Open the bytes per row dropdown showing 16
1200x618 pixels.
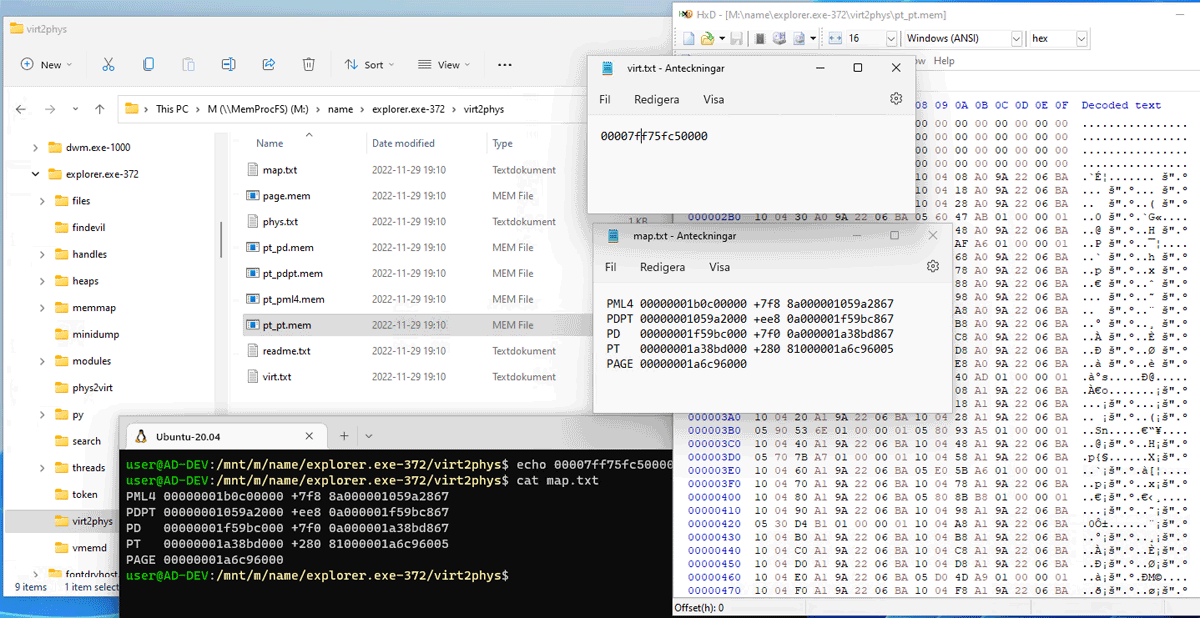[x=891, y=38]
